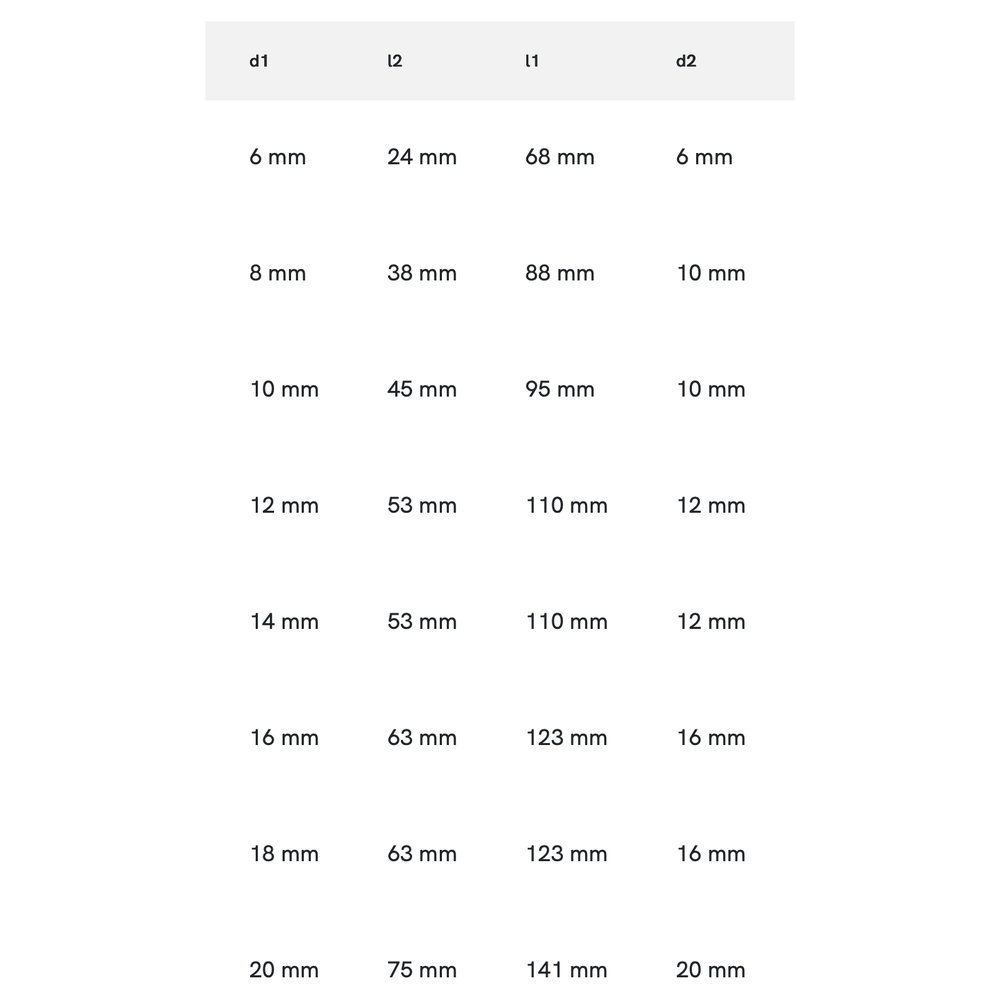Click the d2 column header
Viewport: 1000px width, 1000px height.
[686, 61]
